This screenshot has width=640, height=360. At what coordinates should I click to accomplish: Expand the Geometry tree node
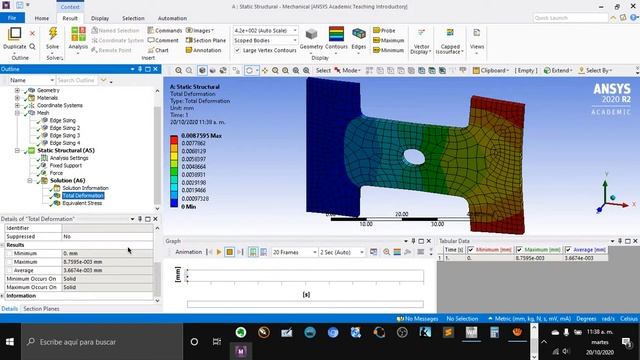[x=17, y=90]
